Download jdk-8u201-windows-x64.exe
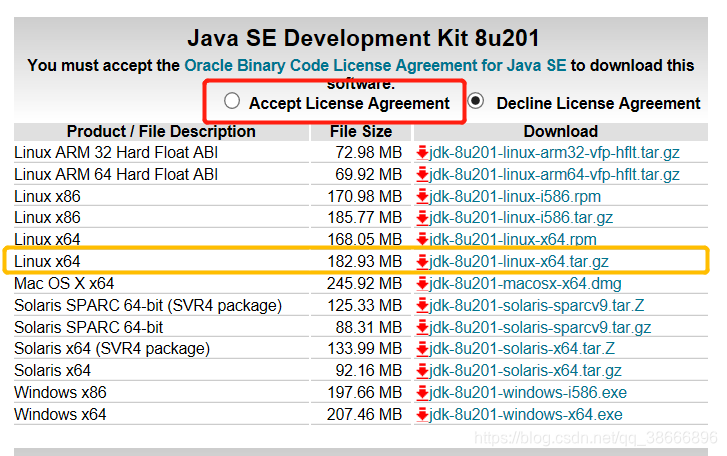The image size is (727, 456). 526,414
